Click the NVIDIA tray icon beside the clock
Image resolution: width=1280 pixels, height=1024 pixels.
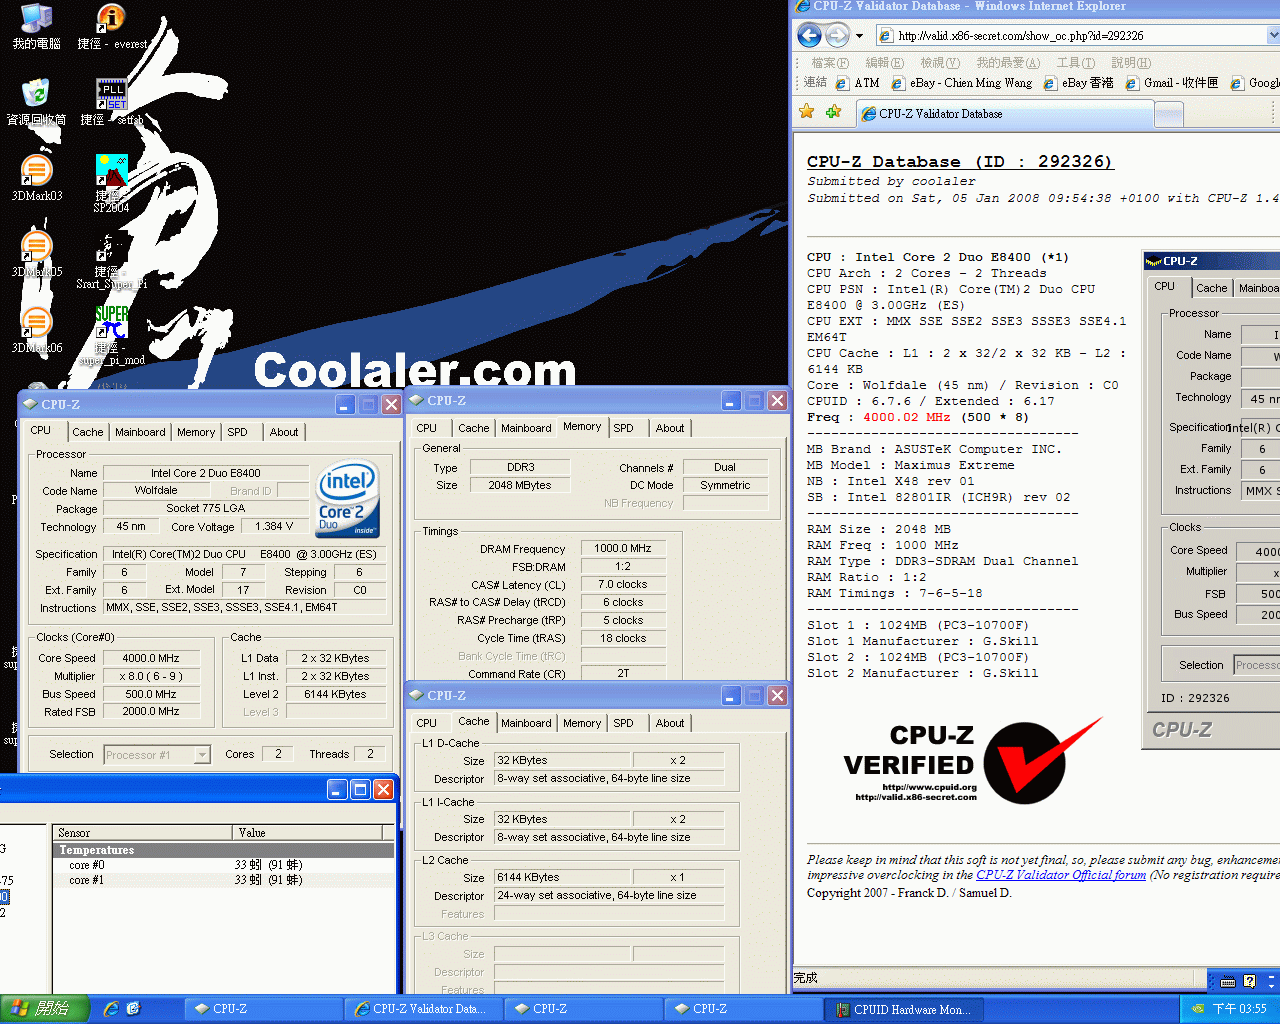coord(1197,1009)
